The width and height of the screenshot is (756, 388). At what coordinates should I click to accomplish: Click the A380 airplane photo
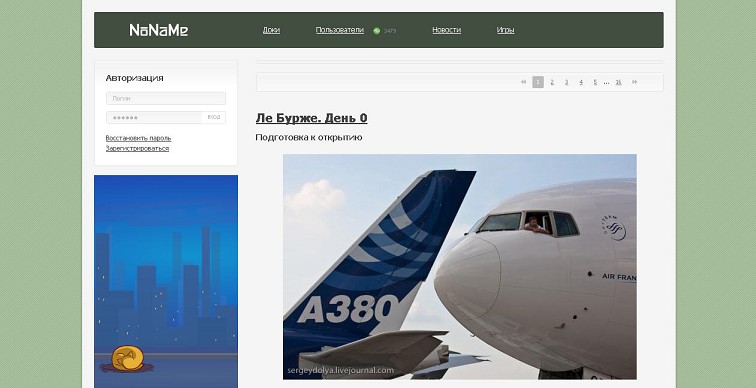click(x=459, y=267)
